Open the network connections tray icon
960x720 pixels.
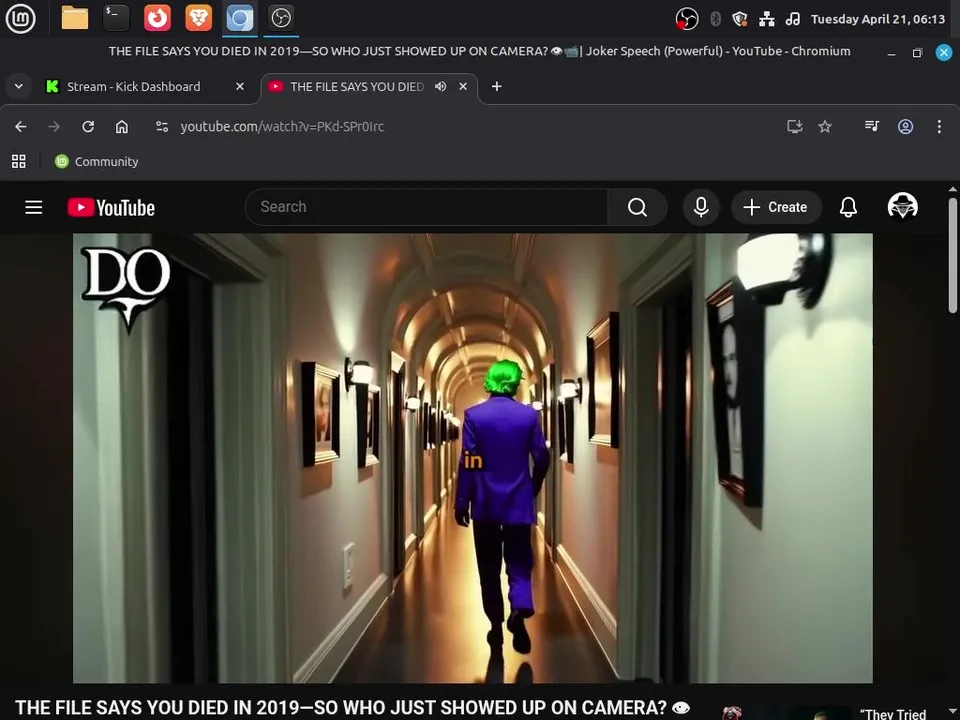point(767,19)
